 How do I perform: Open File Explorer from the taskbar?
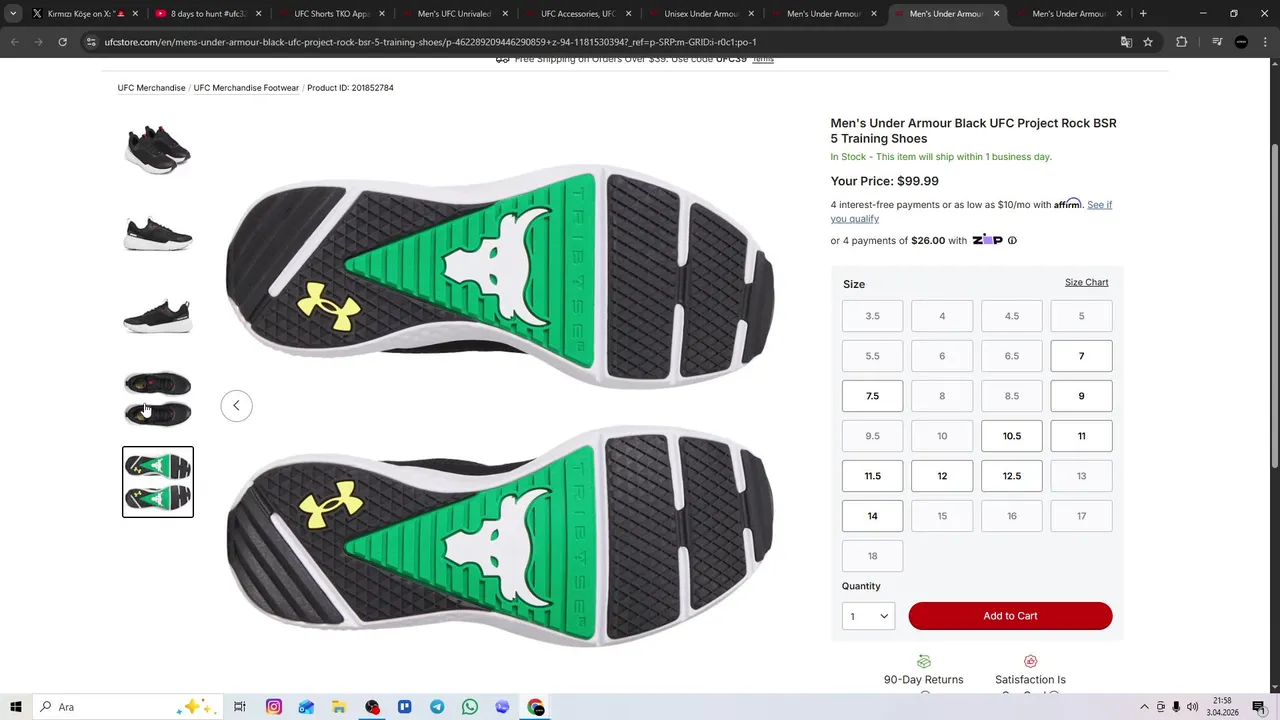tap(339, 707)
